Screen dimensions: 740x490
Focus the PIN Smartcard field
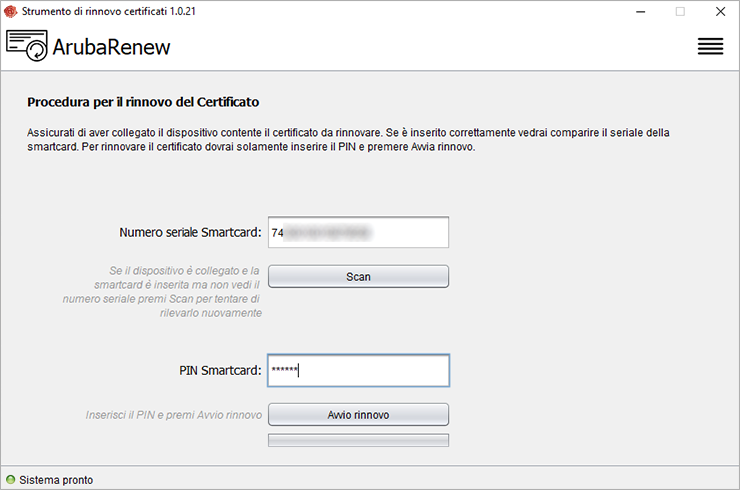click(358, 371)
